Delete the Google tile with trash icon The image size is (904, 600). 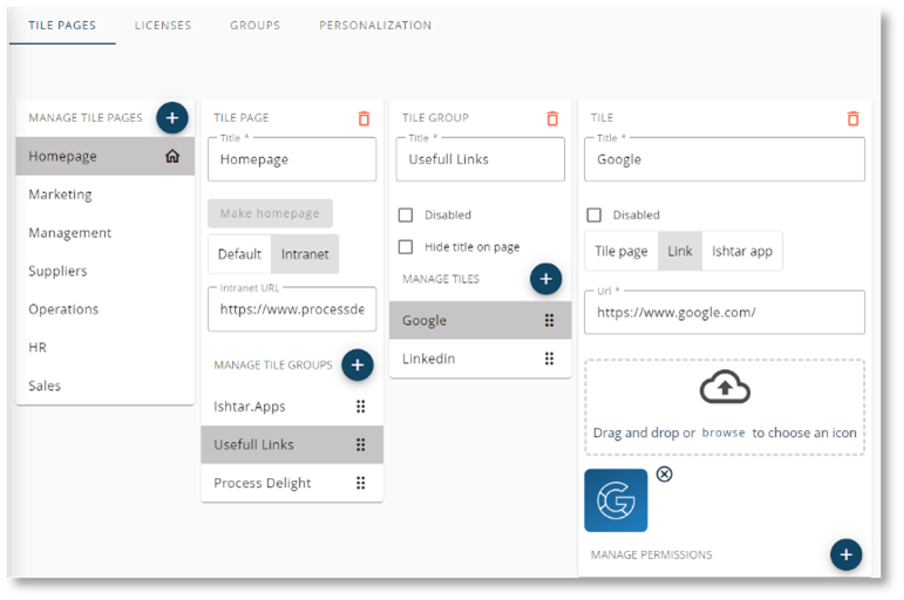tap(853, 119)
